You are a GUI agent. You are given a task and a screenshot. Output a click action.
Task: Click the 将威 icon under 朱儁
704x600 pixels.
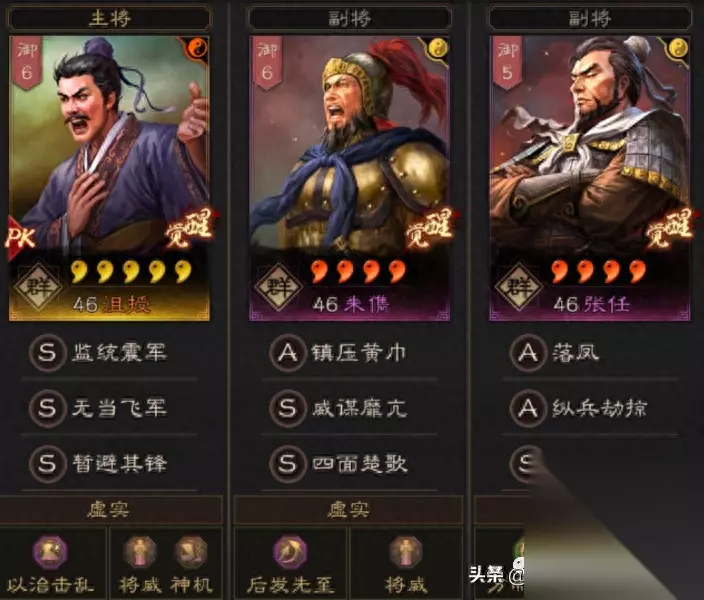coord(405,552)
